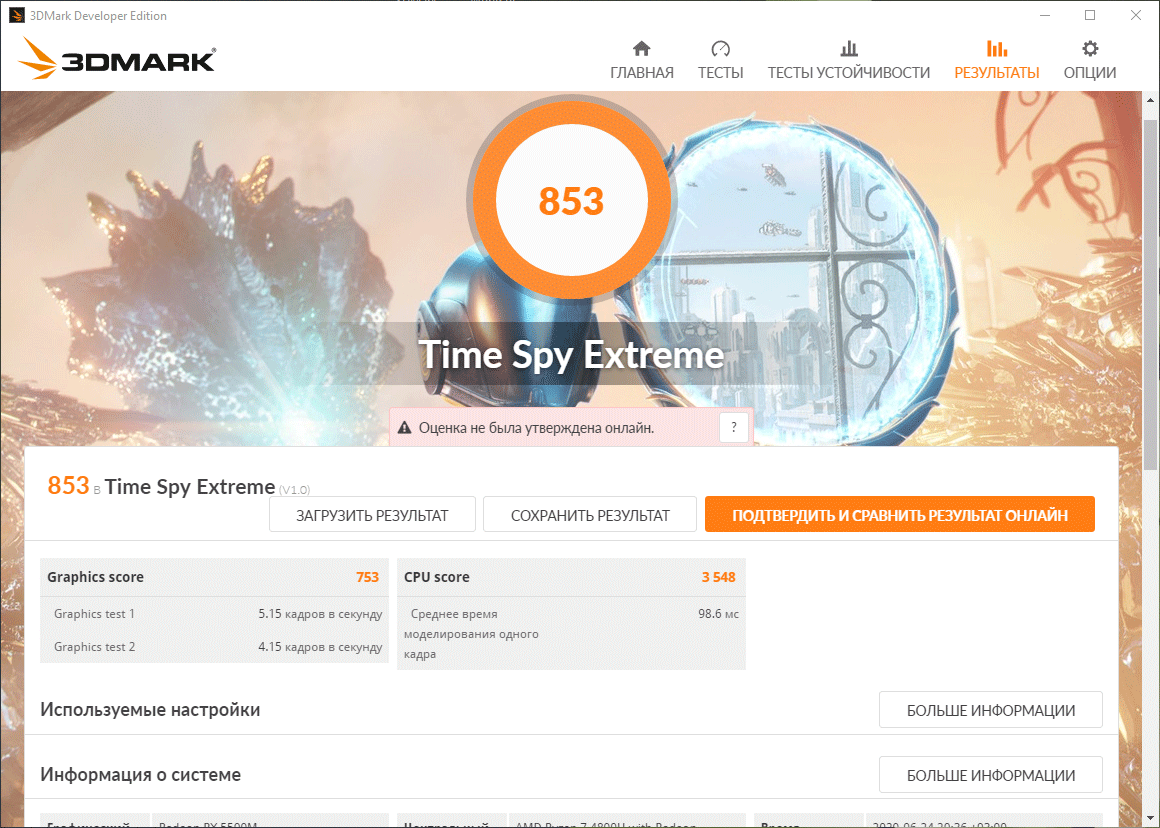Click the warning triangle icon in validation notice
Viewport: 1160px width, 828px height.
tap(404, 428)
